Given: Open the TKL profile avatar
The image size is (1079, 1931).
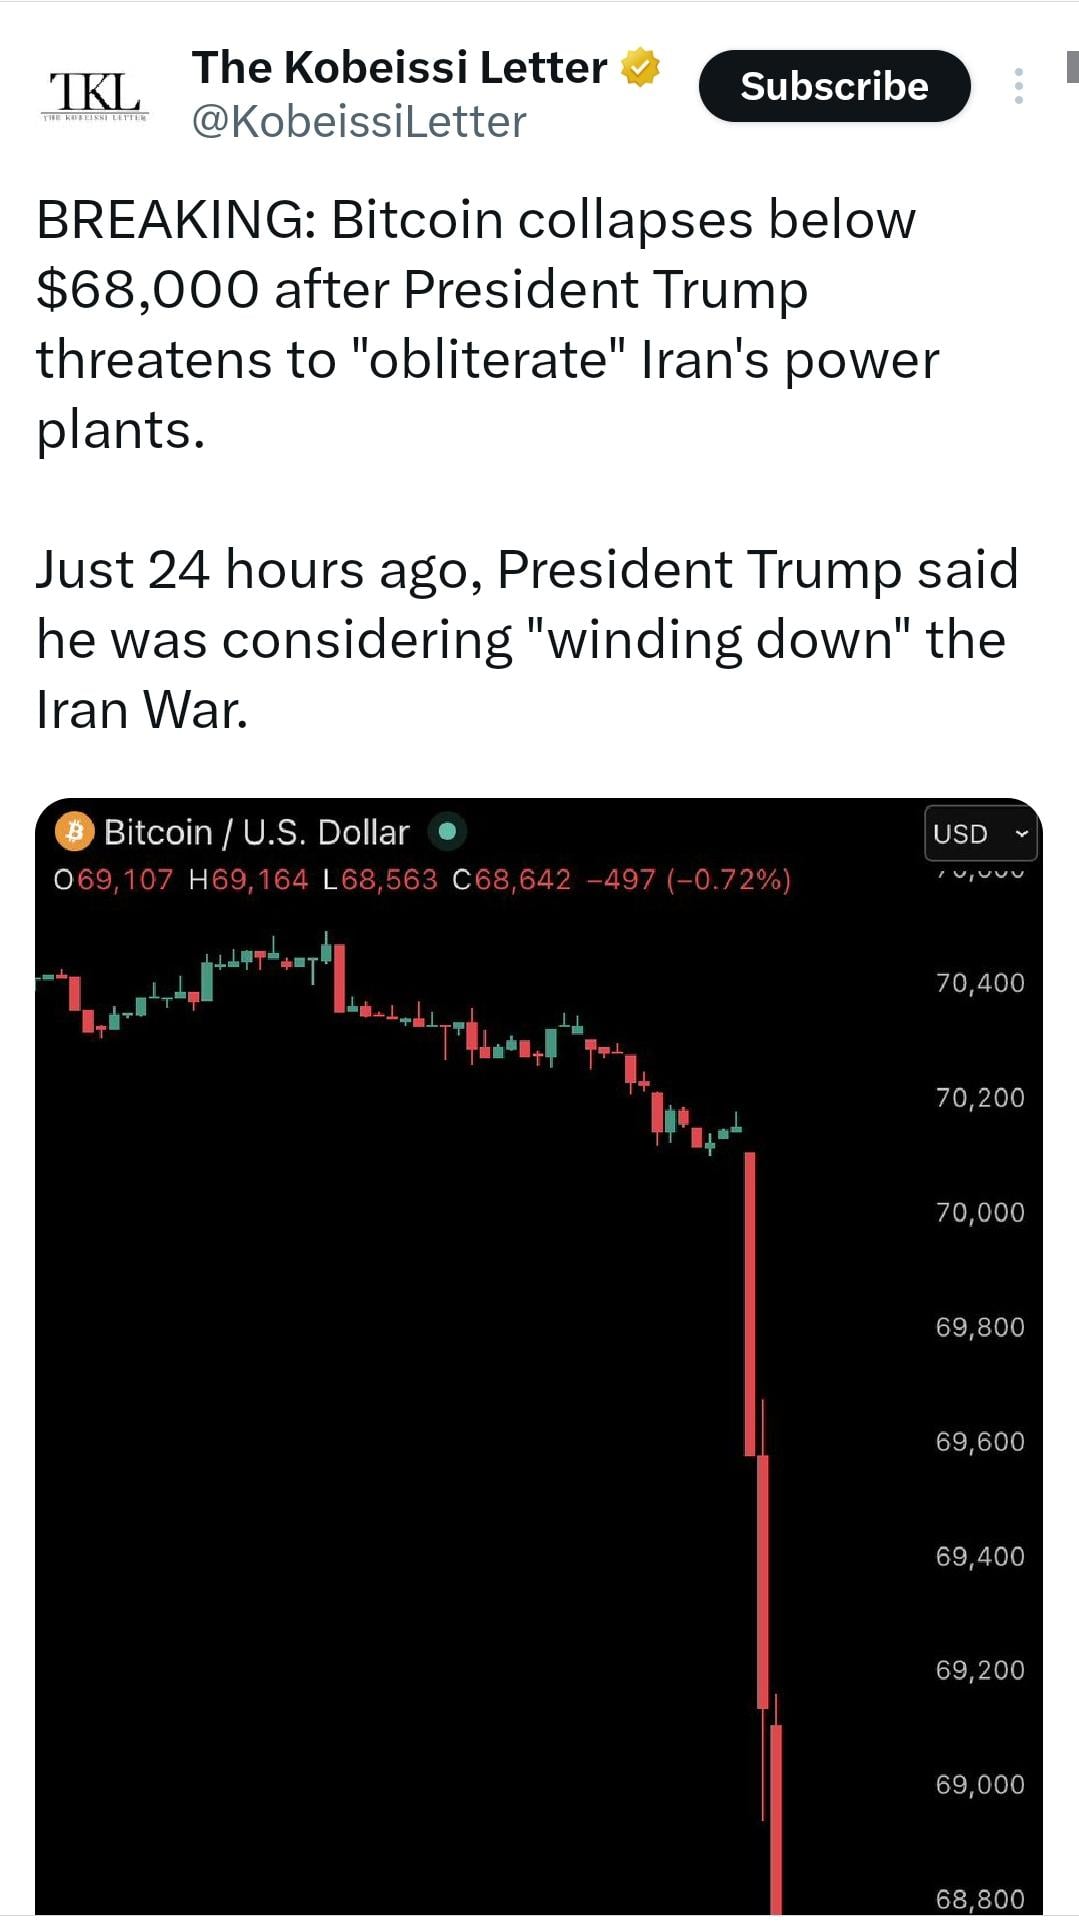Looking at the screenshot, I should [x=95, y=95].
